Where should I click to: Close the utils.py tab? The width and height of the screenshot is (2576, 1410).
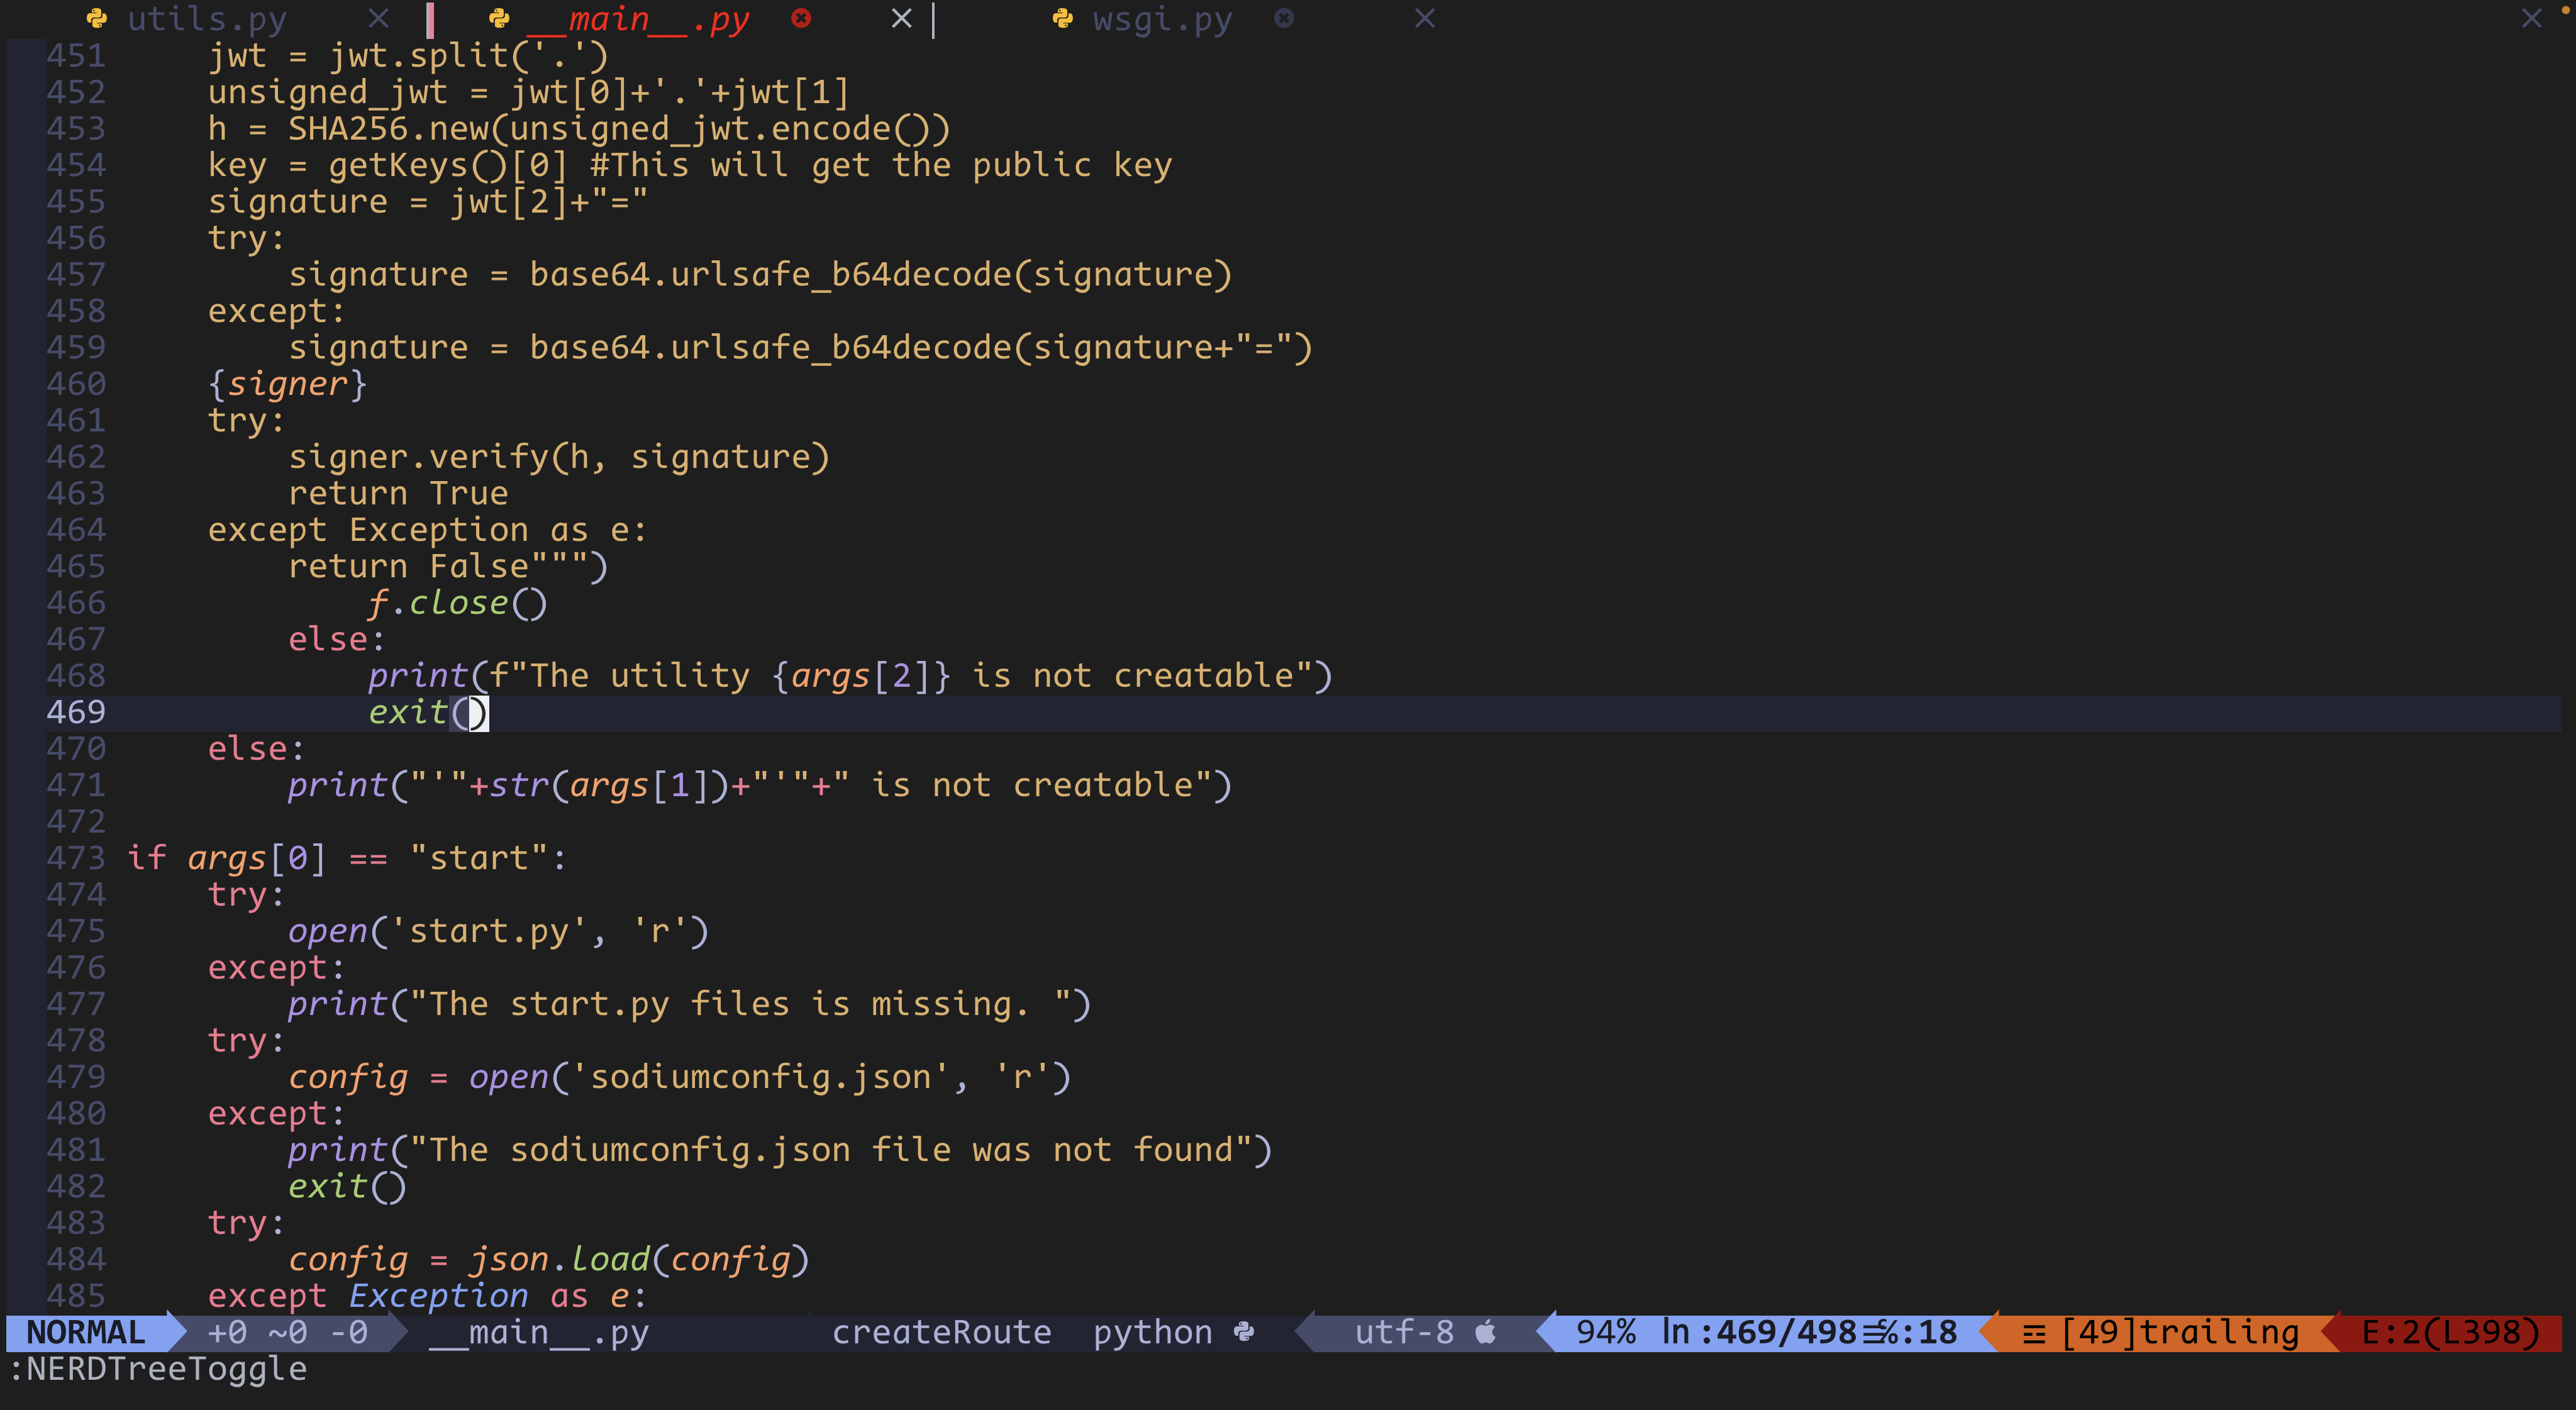point(378,19)
